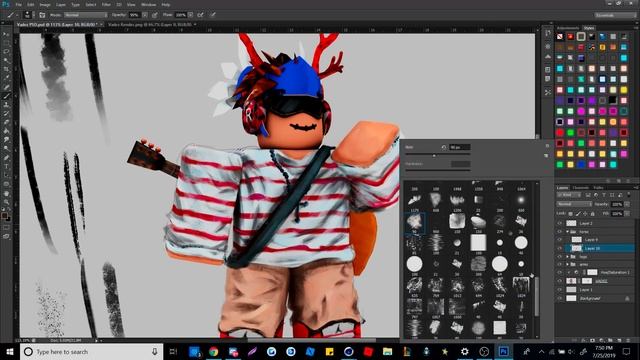Click the brush Size slider handle
Image resolution: width=640 pixels, height=360 pixels.
[434, 156]
